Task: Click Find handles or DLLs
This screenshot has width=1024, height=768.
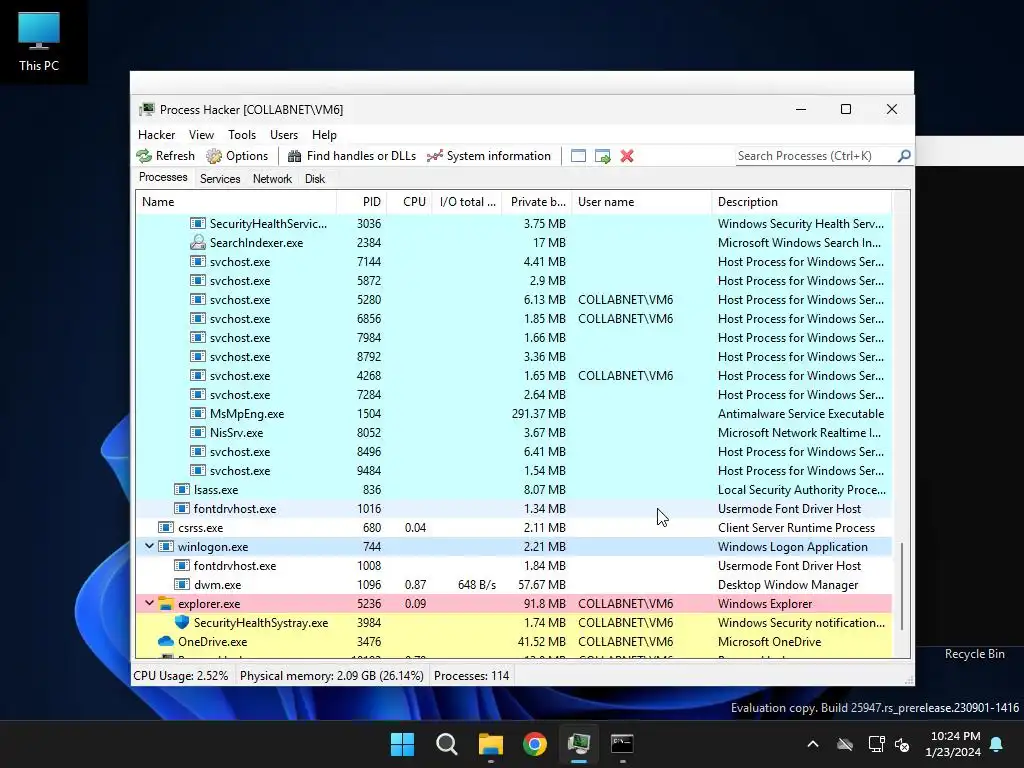Action: 351,156
